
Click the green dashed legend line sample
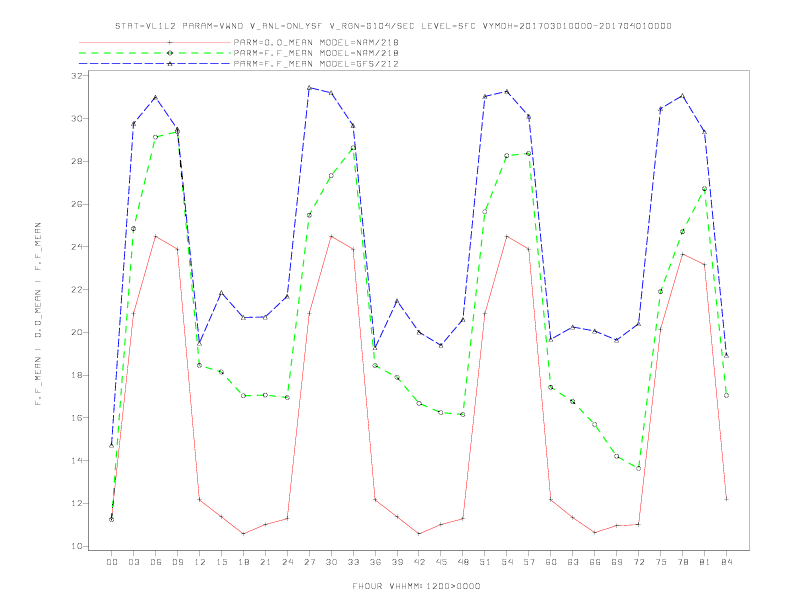(155, 53)
